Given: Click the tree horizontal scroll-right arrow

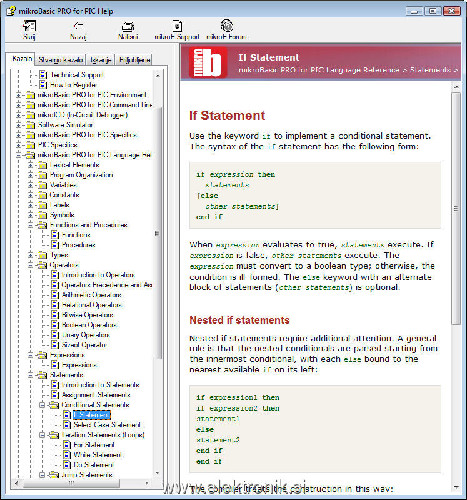Looking at the screenshot, I should pyautogui.click(x=147, y=483).
